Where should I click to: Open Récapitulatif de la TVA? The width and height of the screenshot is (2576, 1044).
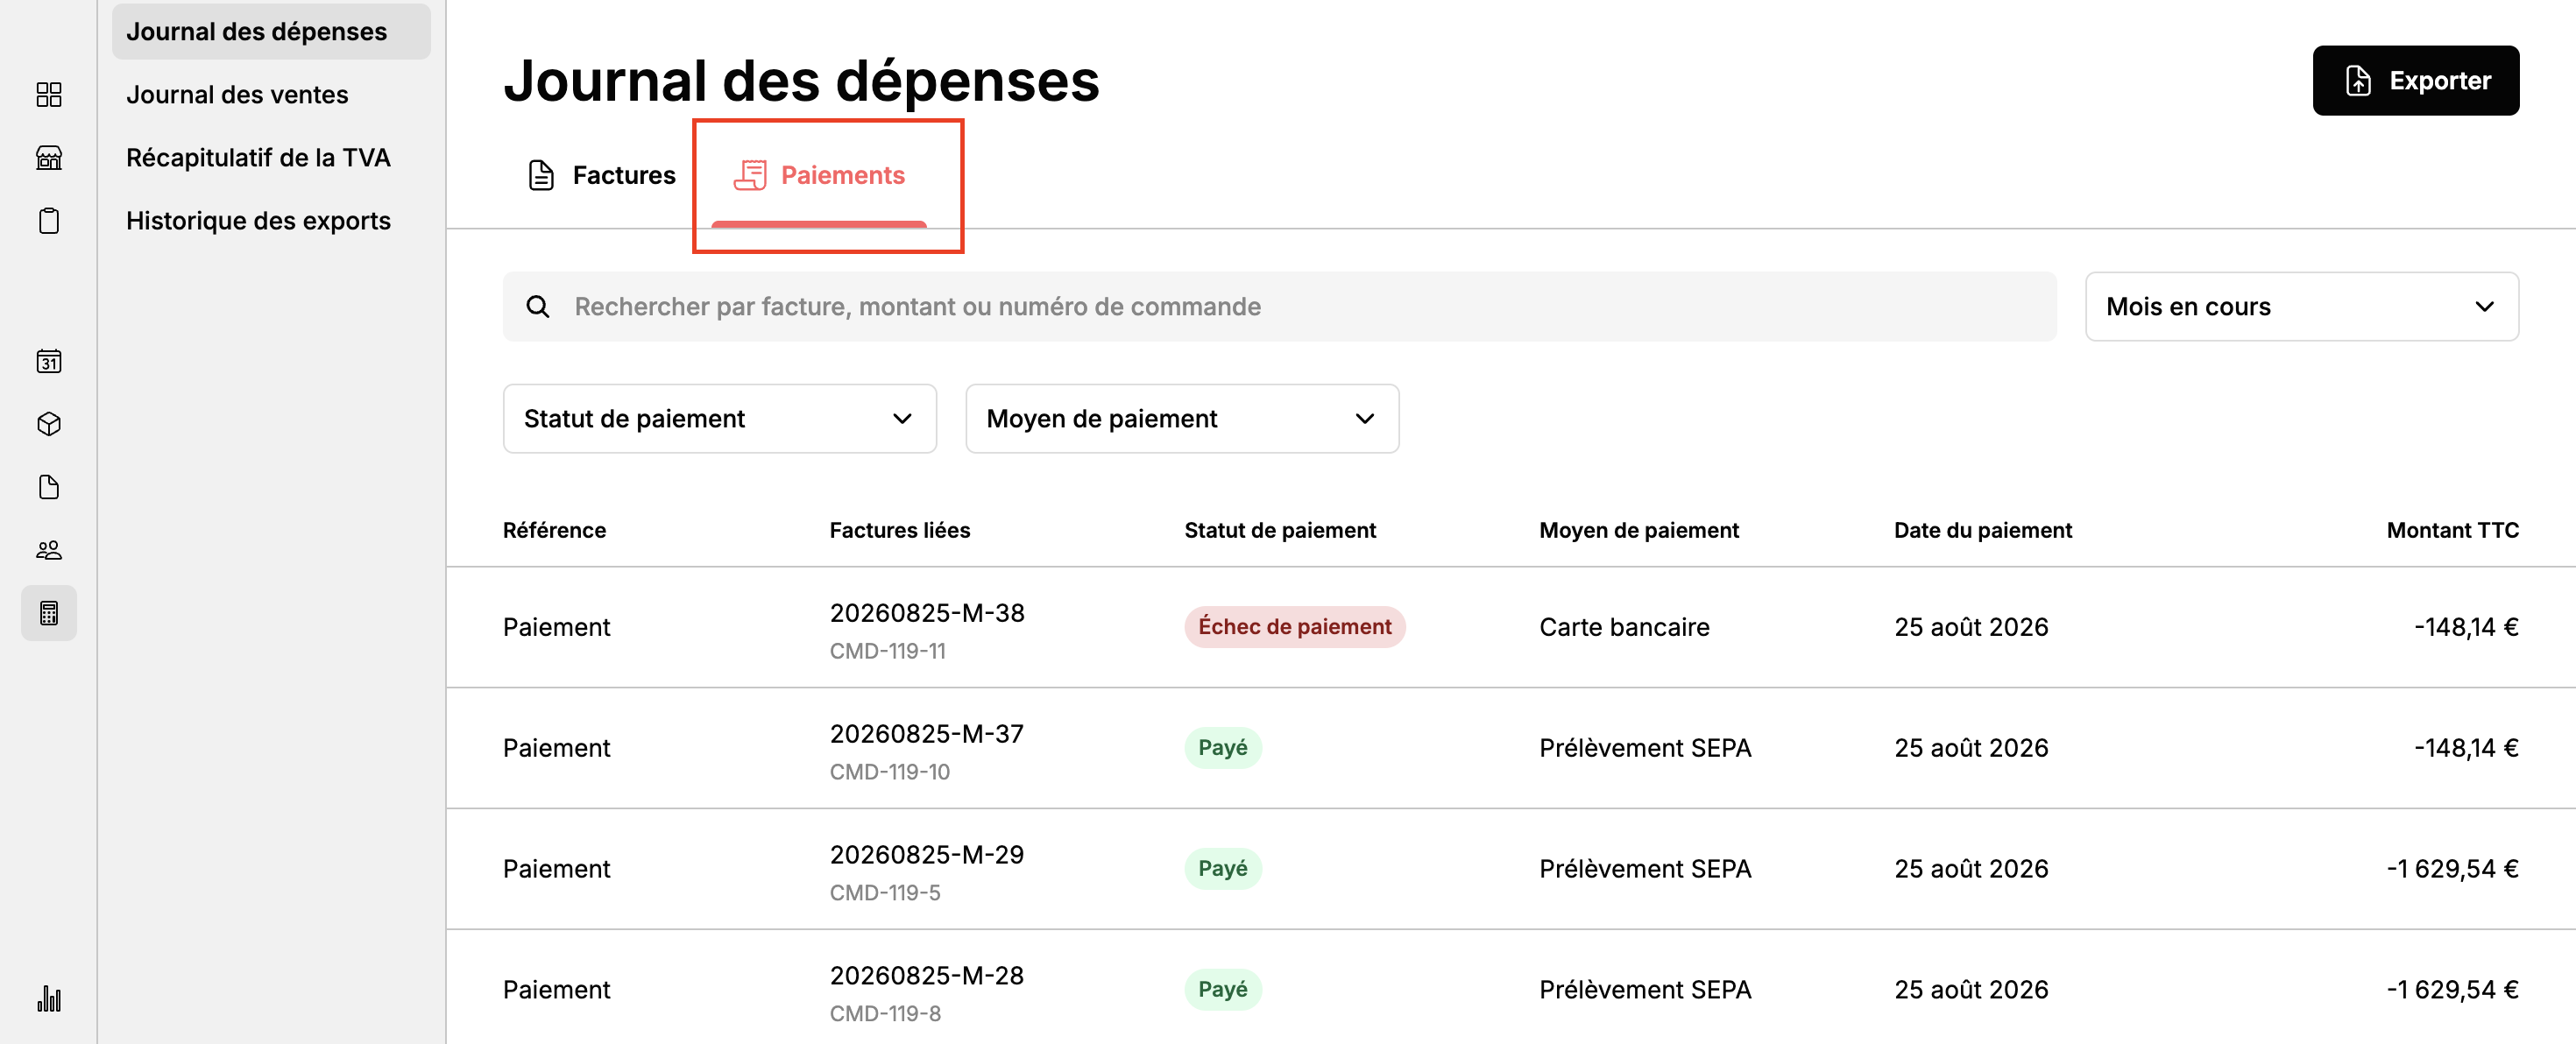coord(258,157)
